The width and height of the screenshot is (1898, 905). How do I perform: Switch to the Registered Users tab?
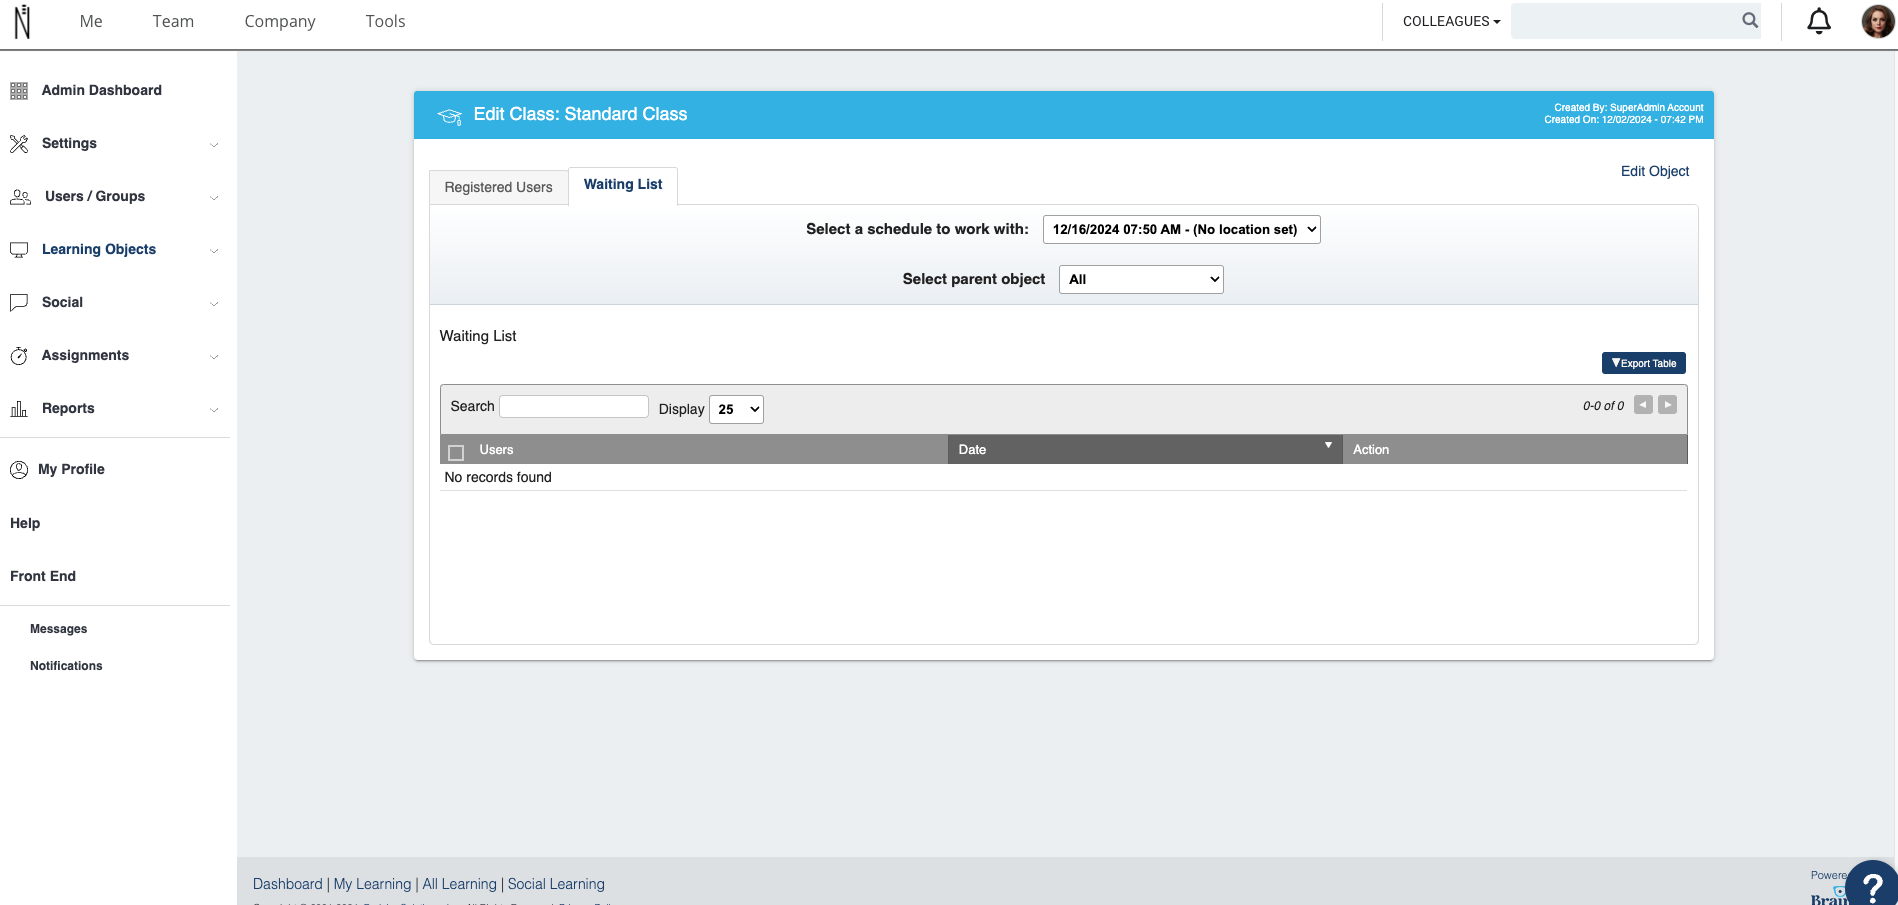point(498,187)
